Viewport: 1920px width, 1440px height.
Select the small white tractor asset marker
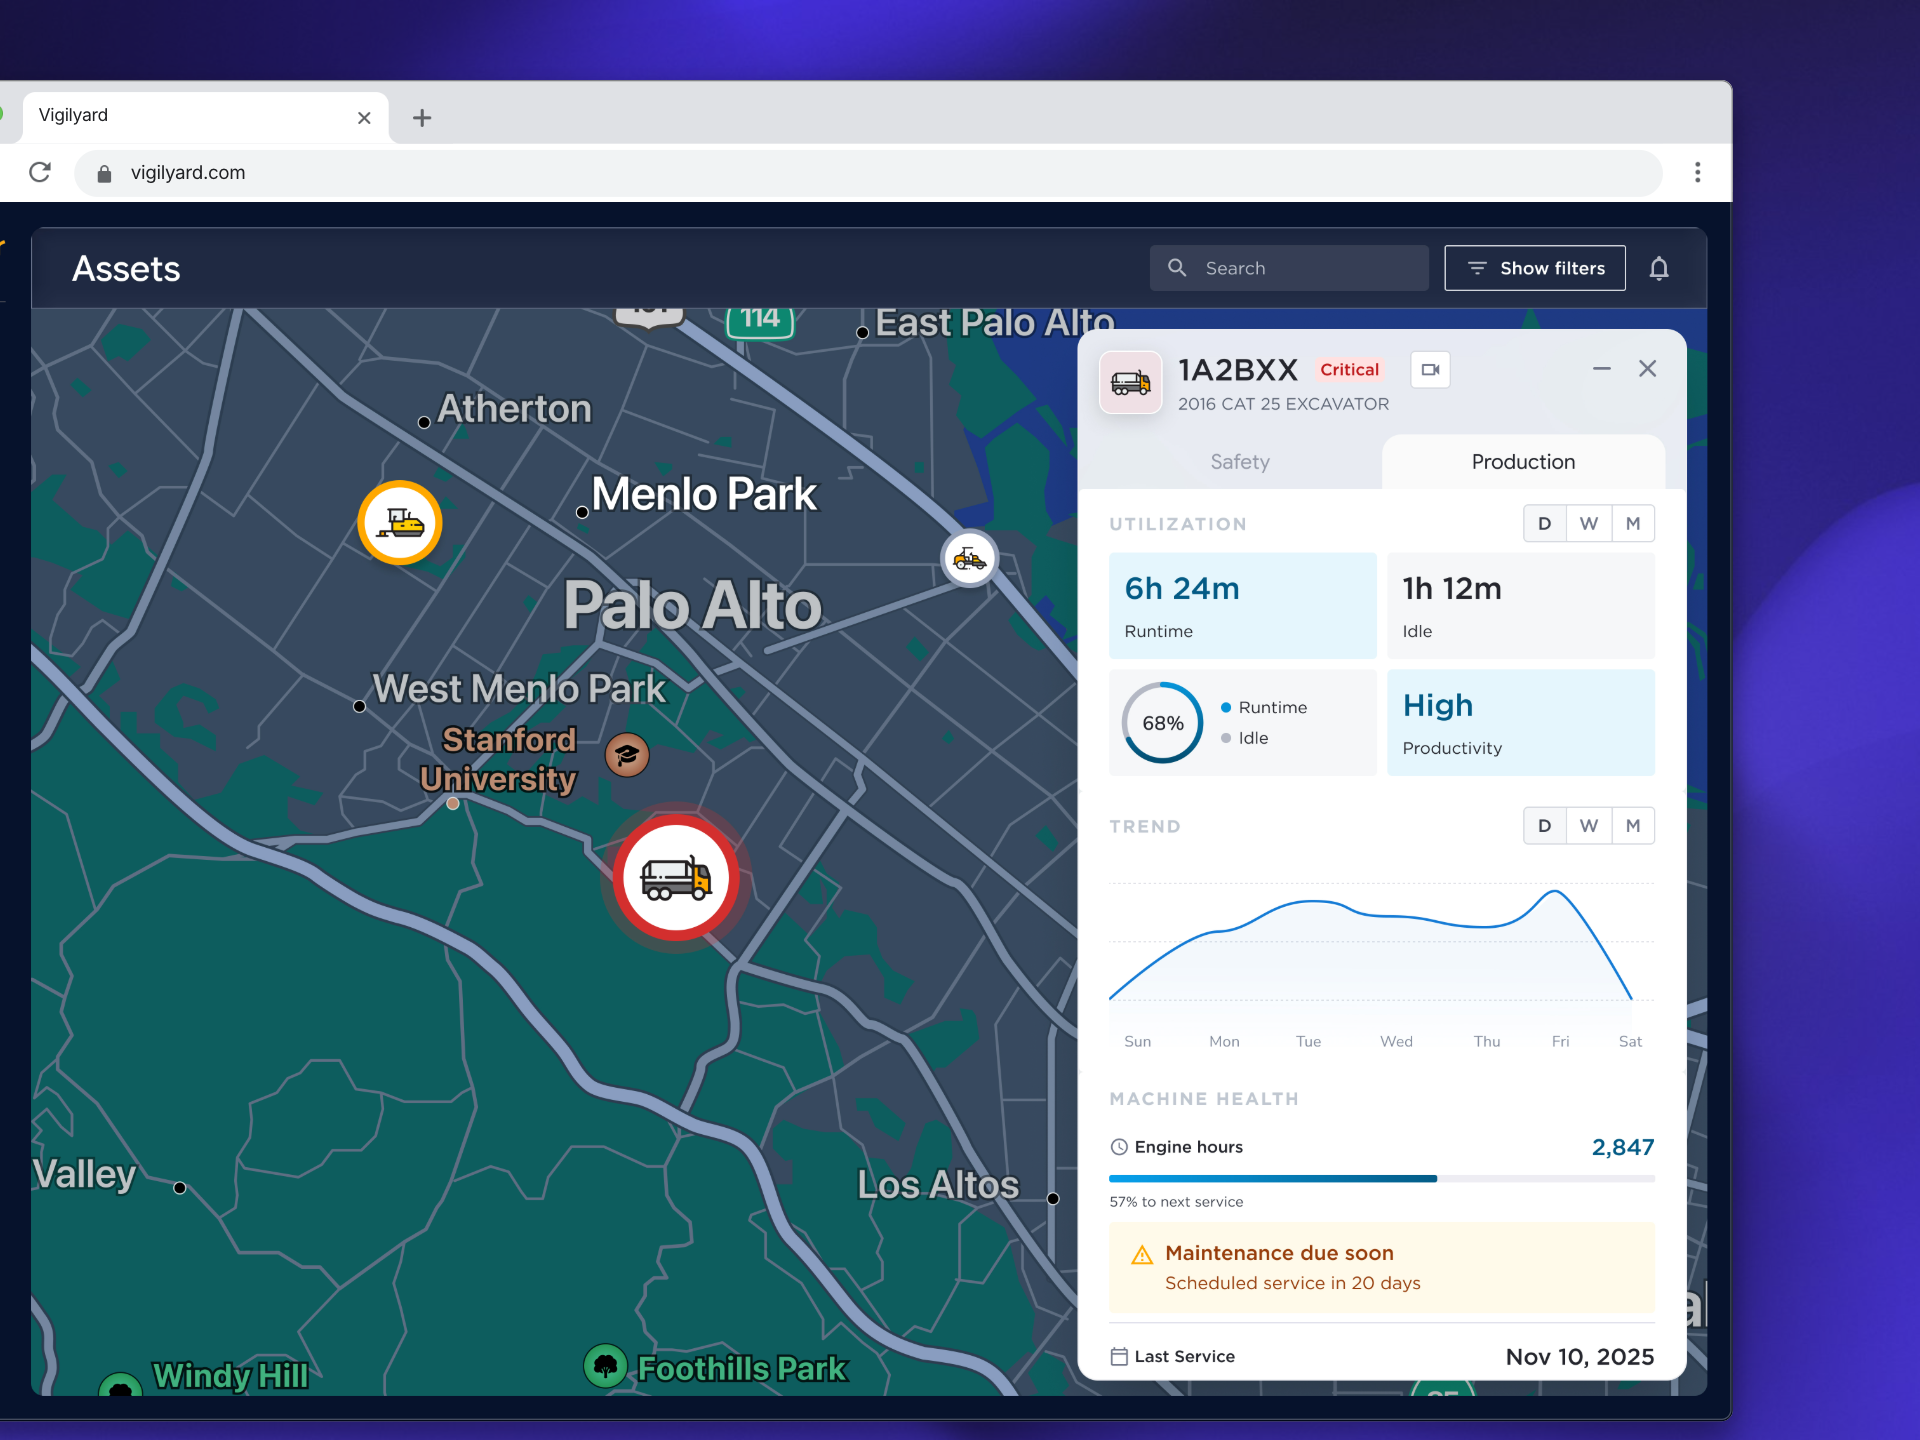point(969,558)
